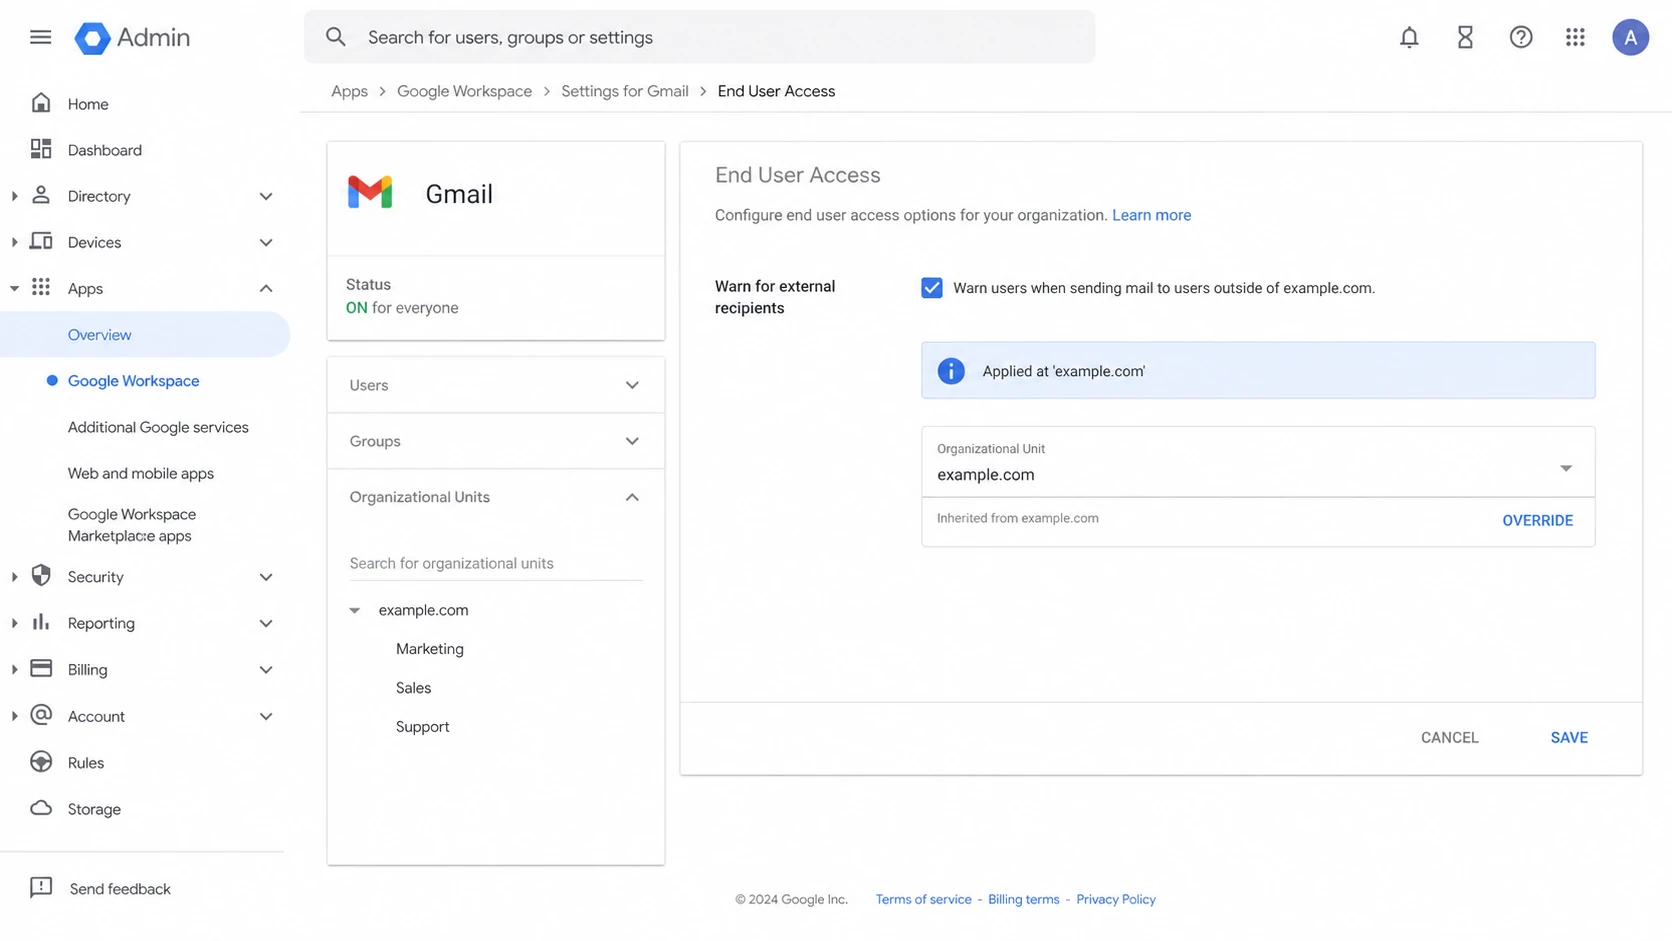Image resolution: width=1672 pixels, height=941 pixels.
Task: Open Web and mobile apps
Action: [x=141, y=473]
